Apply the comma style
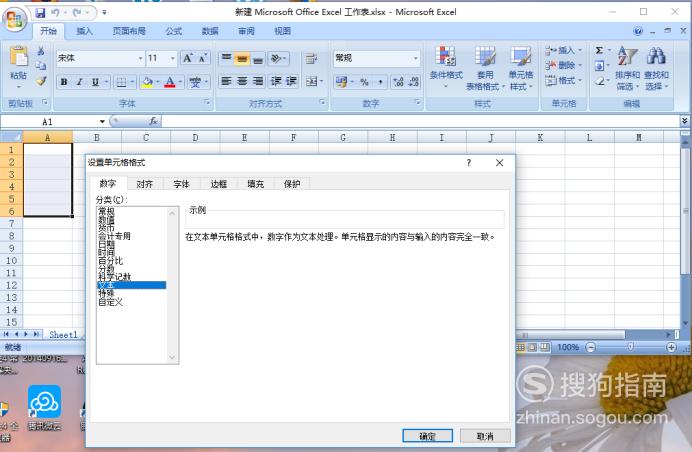692x452 pixels. (380, 82)
